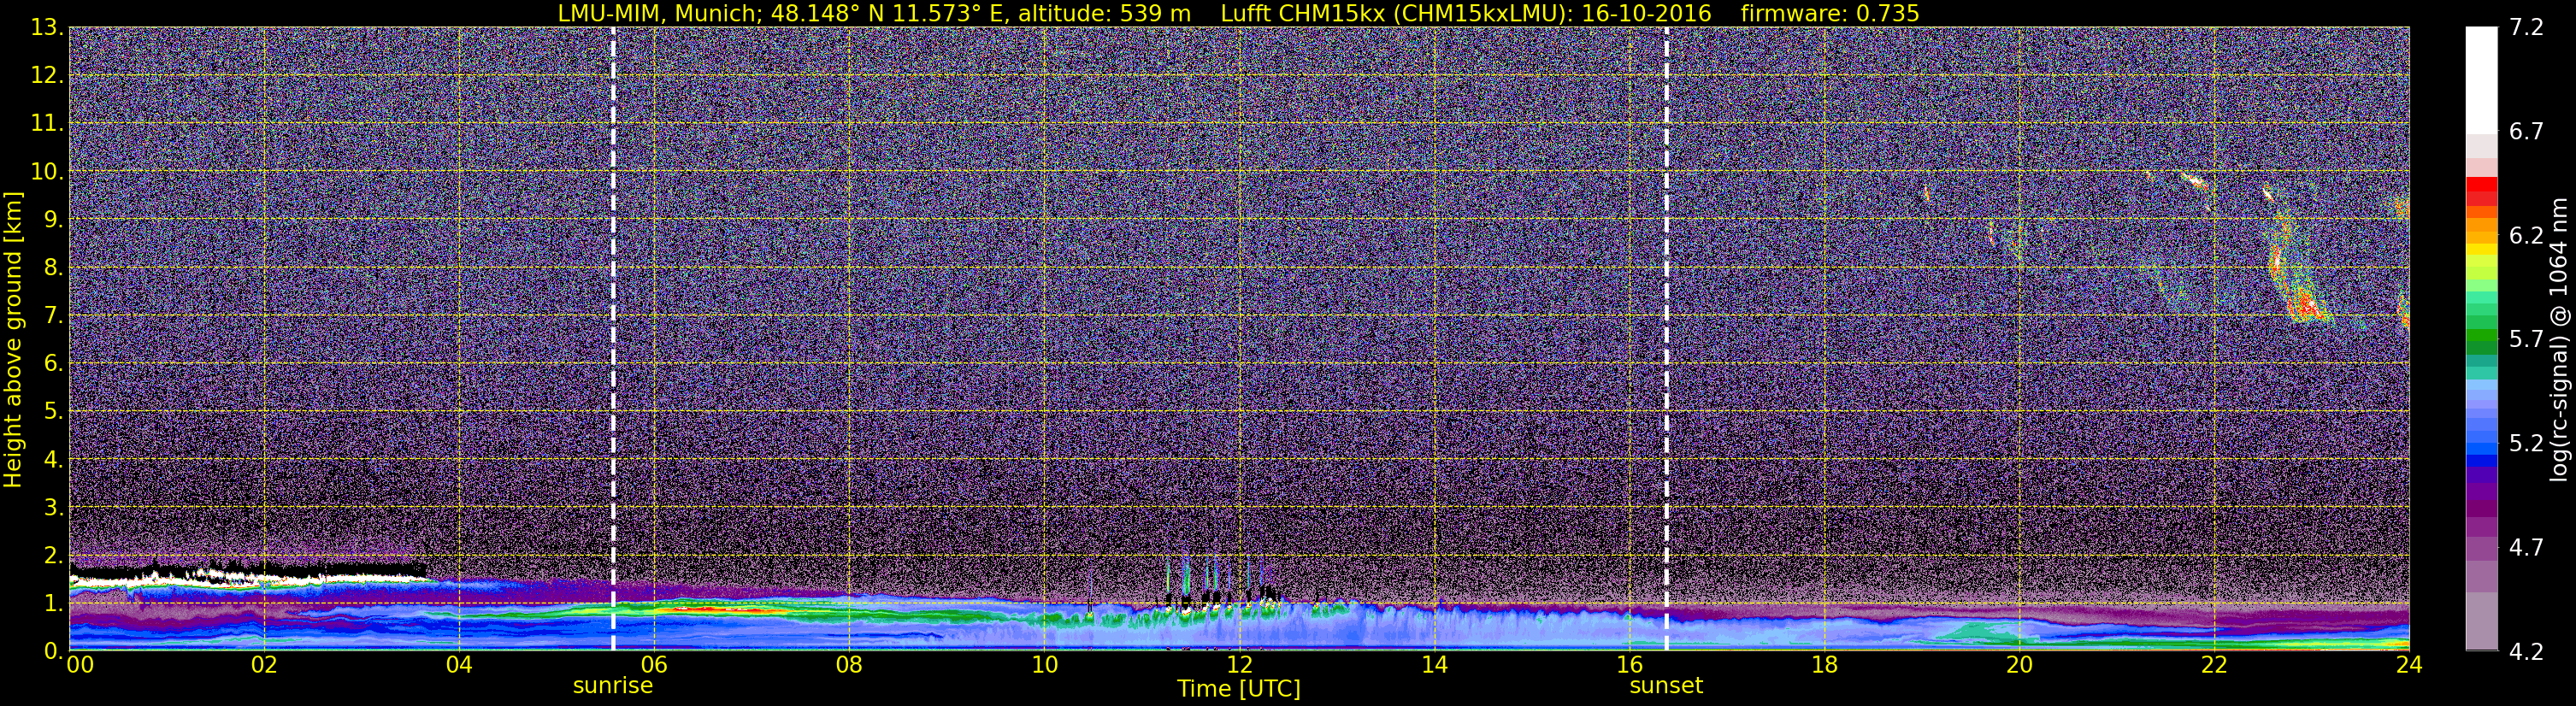Click the time axis tick label "10"
Screen dimensions: 2576x706
coord(1044,665)
